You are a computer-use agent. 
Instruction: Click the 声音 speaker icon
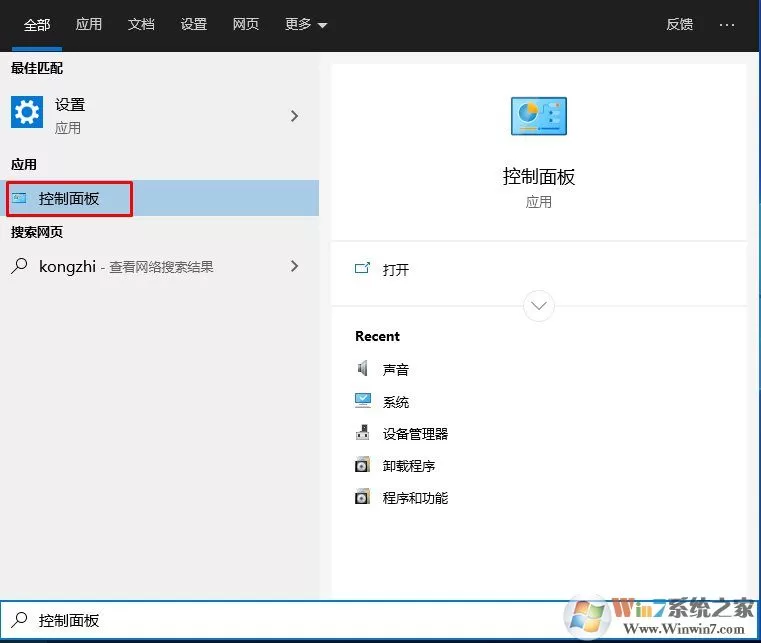point(362,369)
